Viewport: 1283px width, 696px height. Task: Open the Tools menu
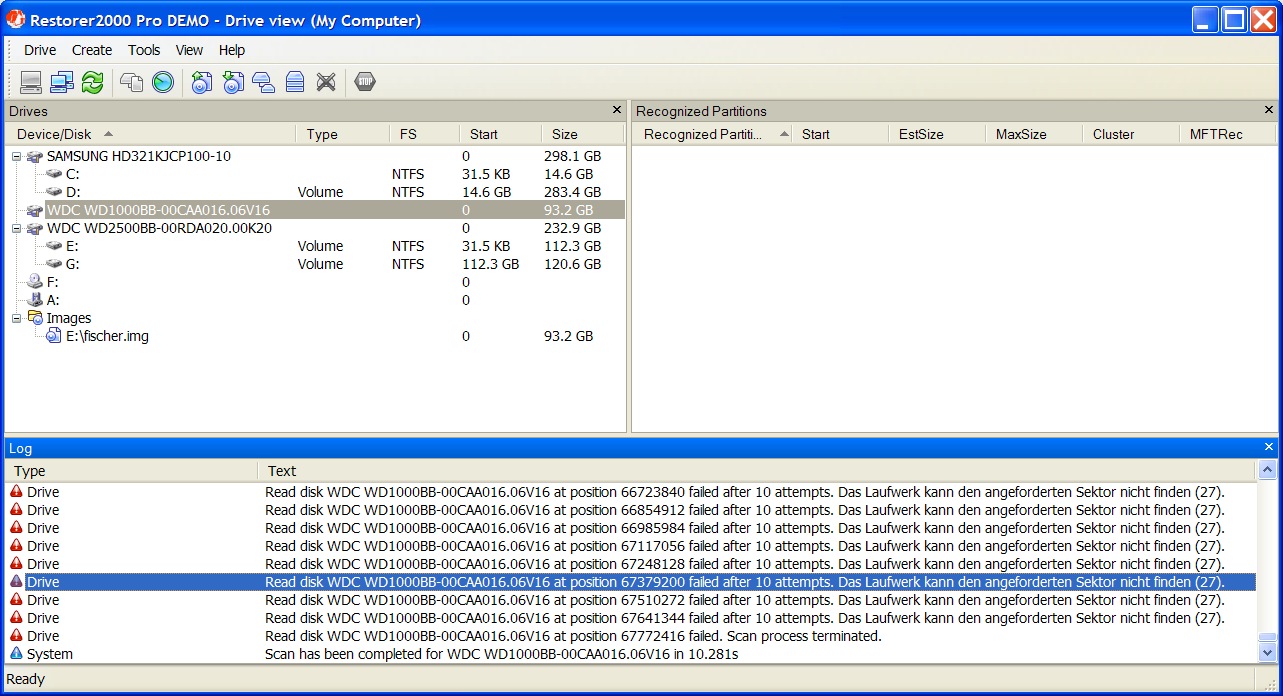(144, 50)
